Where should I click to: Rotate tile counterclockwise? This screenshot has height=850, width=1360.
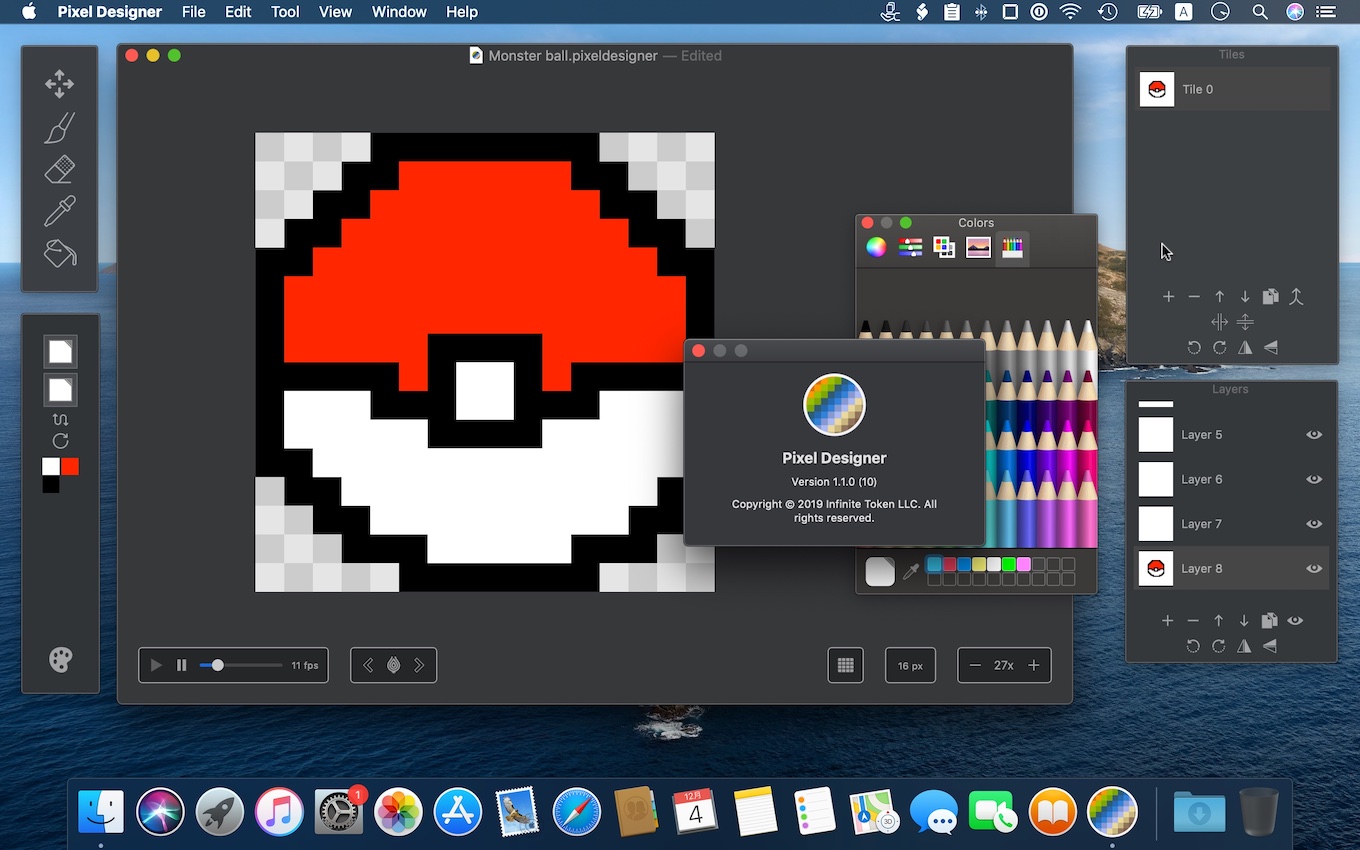[x=1194, y=348]
